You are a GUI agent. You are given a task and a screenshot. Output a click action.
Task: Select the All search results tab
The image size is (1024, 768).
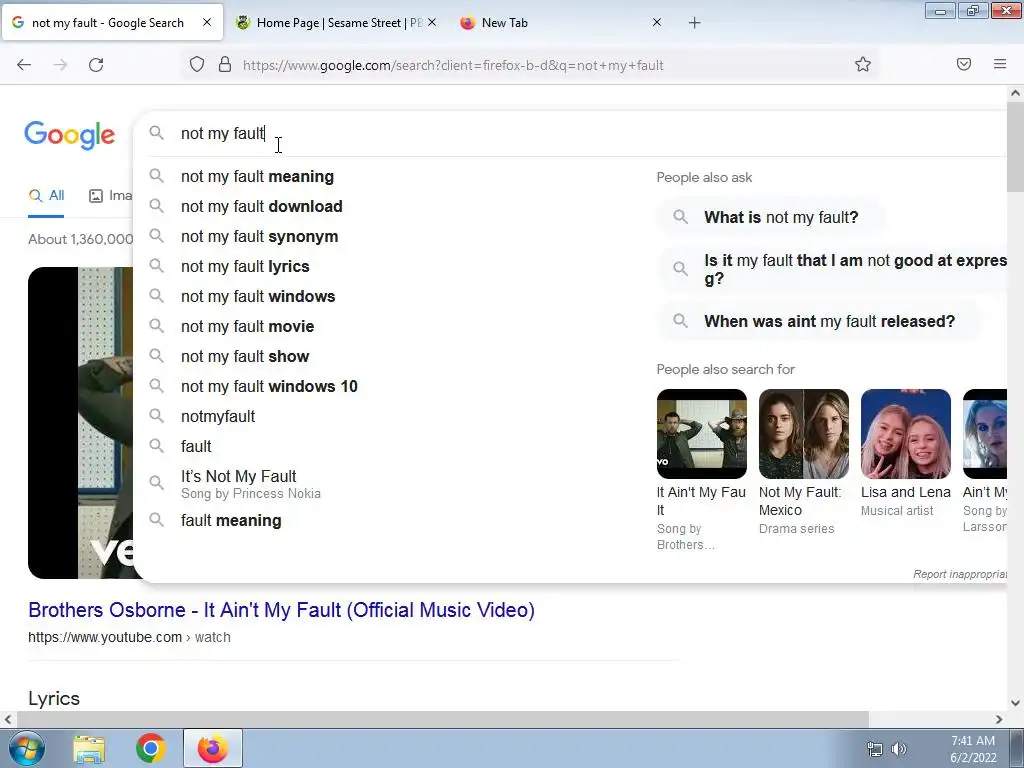46,195
